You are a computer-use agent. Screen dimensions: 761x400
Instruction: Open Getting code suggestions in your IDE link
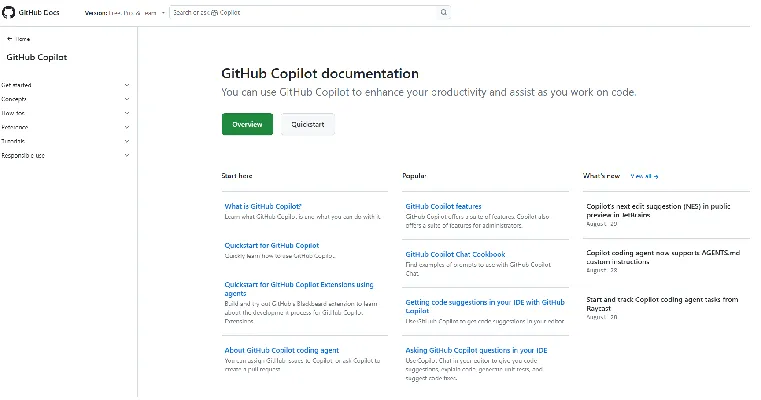pos(485,306)
